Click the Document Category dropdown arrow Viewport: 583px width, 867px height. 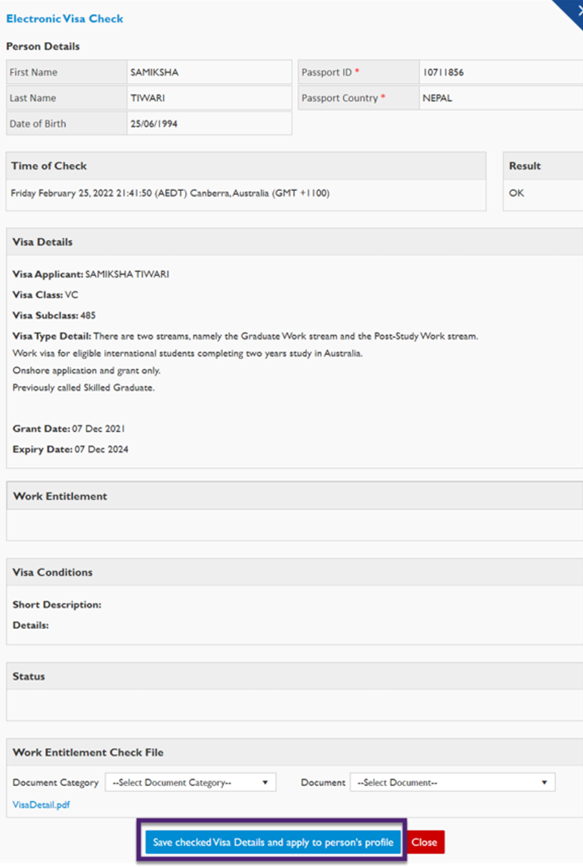tap(265, 782)
